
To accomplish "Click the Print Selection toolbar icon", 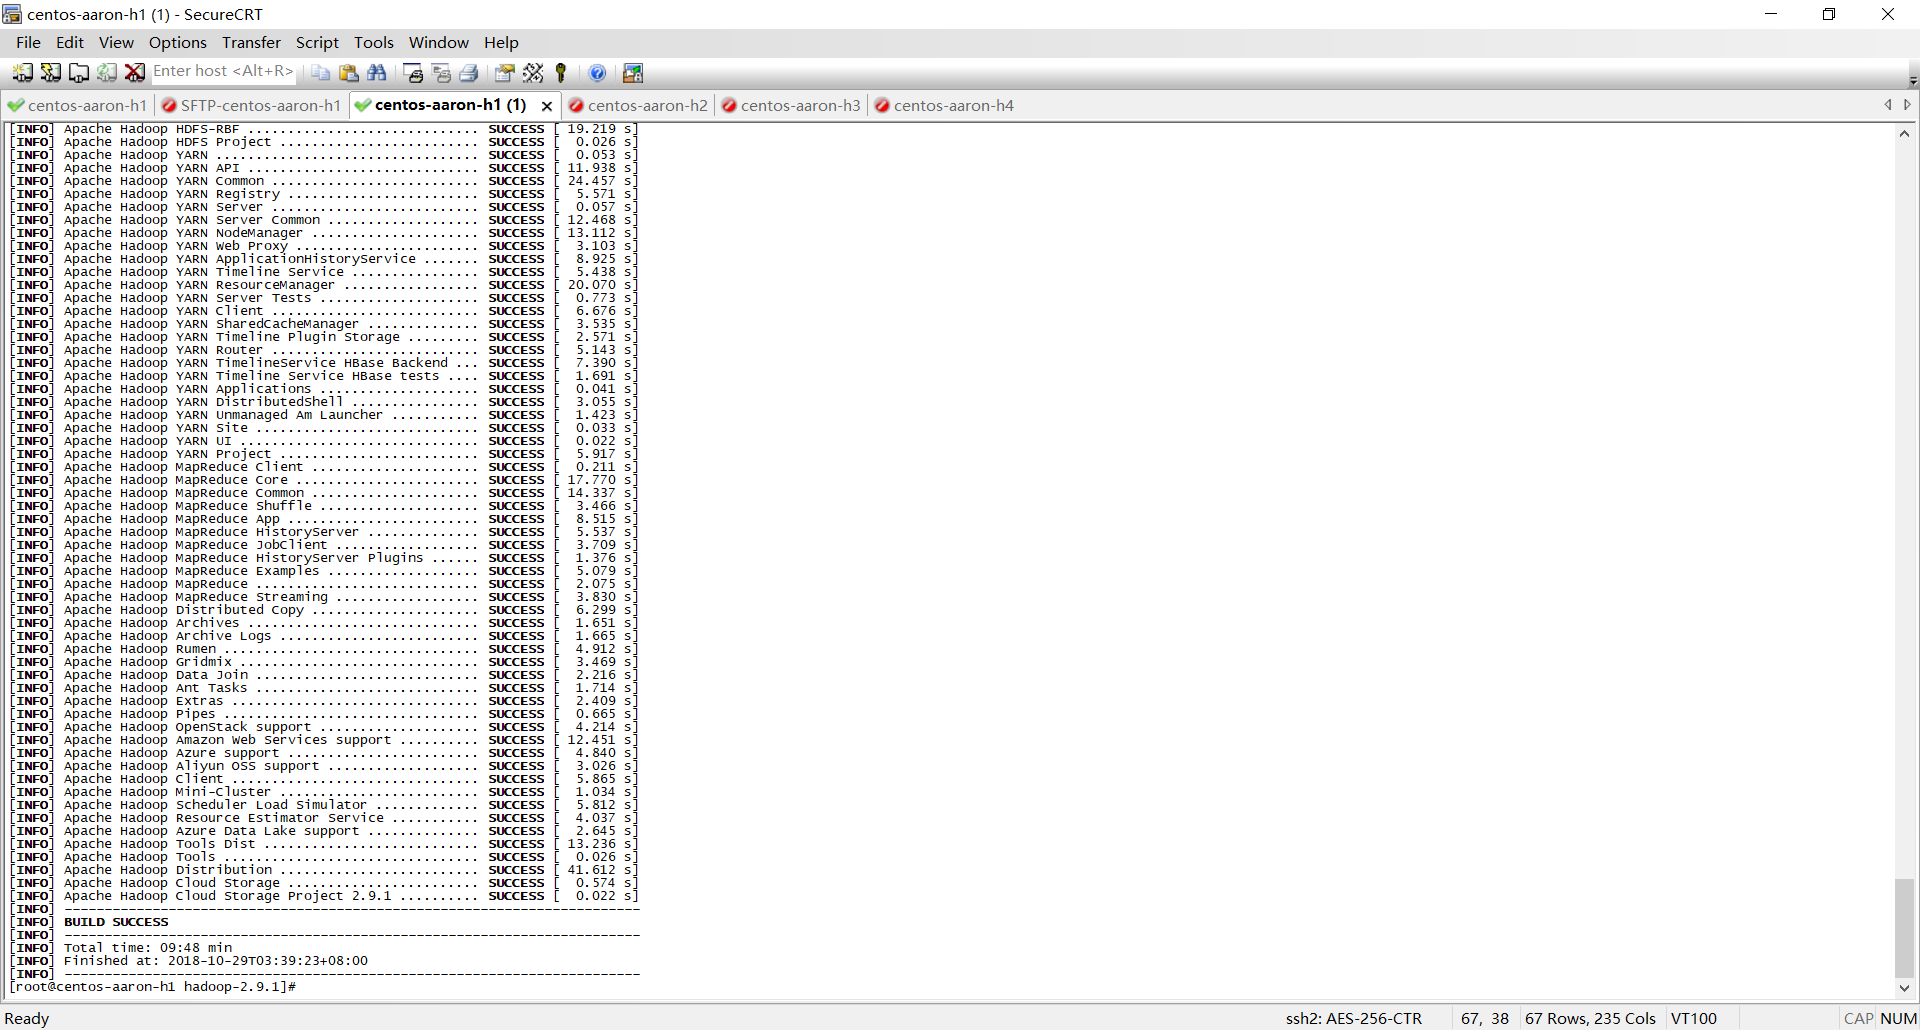I will coord(441,73).
